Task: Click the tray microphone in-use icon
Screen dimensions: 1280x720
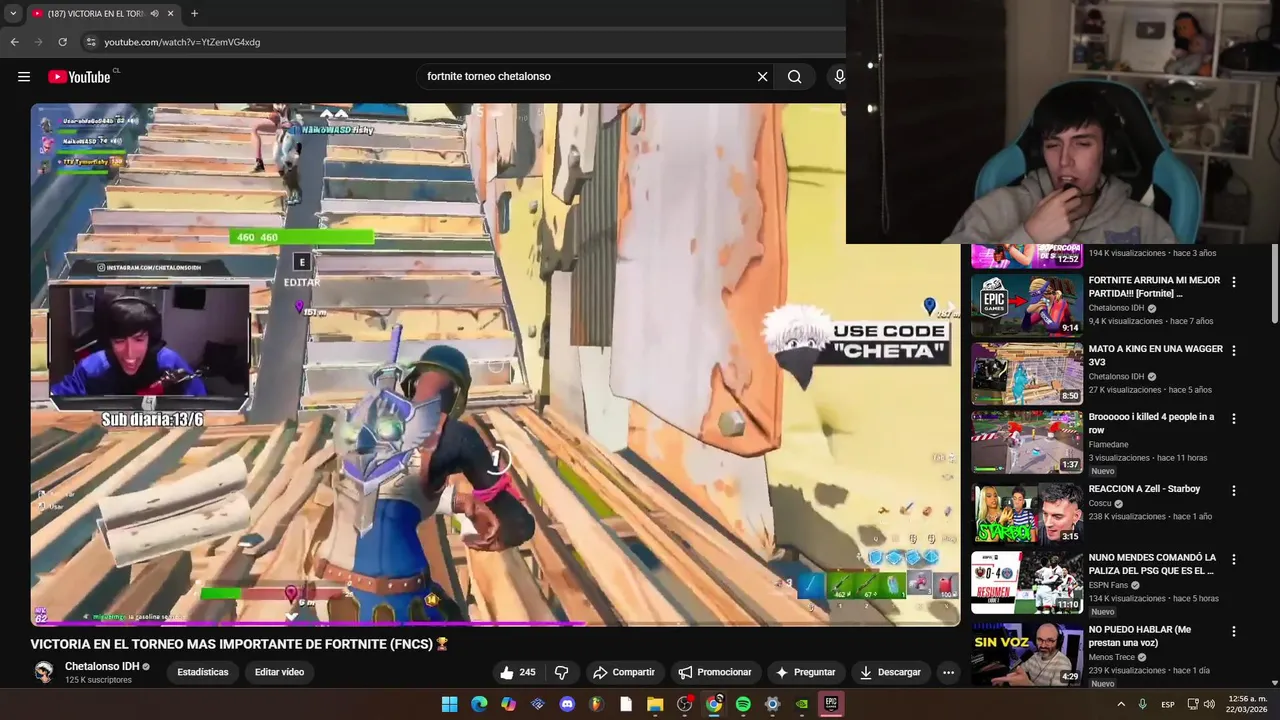Action: (1142, 704)
